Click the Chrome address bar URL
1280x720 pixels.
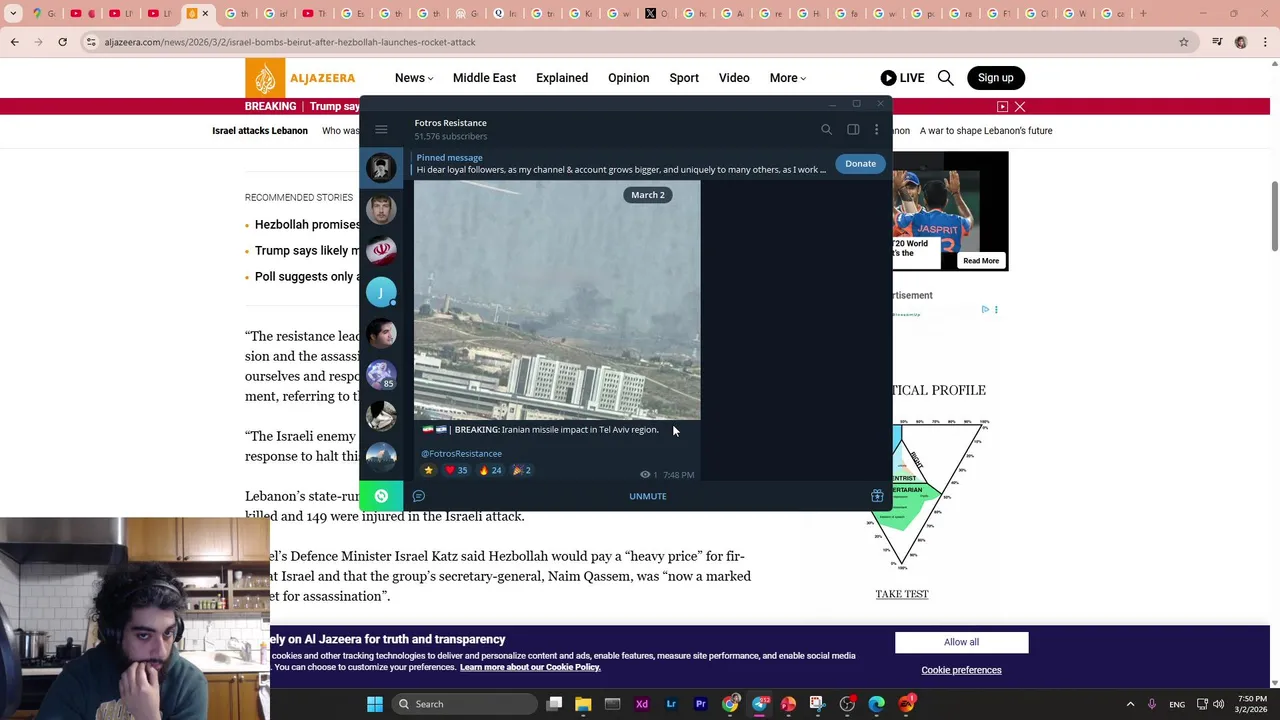pyautogui.click(x=290, y=42)
